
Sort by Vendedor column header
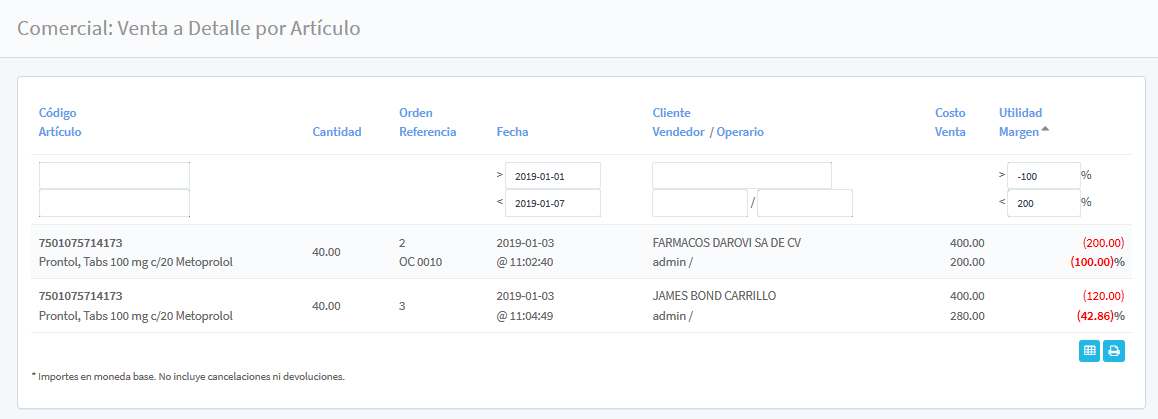pyautogui.click(x=678, y=132)
